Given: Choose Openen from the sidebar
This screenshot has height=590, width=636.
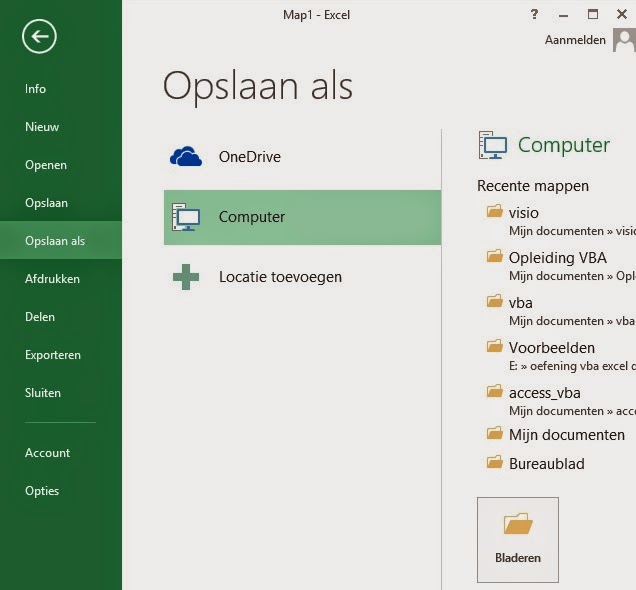Looking at the screenshot, I should pyautogui.click(x=46, y=165).
